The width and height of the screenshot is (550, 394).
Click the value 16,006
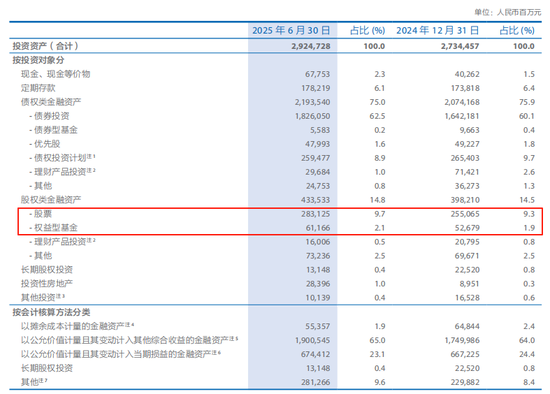click(318, 242)
